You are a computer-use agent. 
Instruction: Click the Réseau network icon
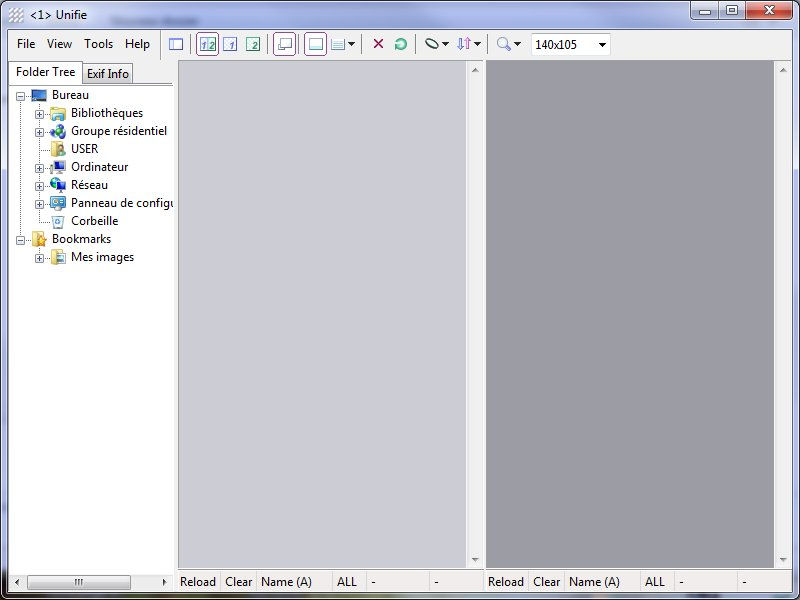click(x=58, y=185)
